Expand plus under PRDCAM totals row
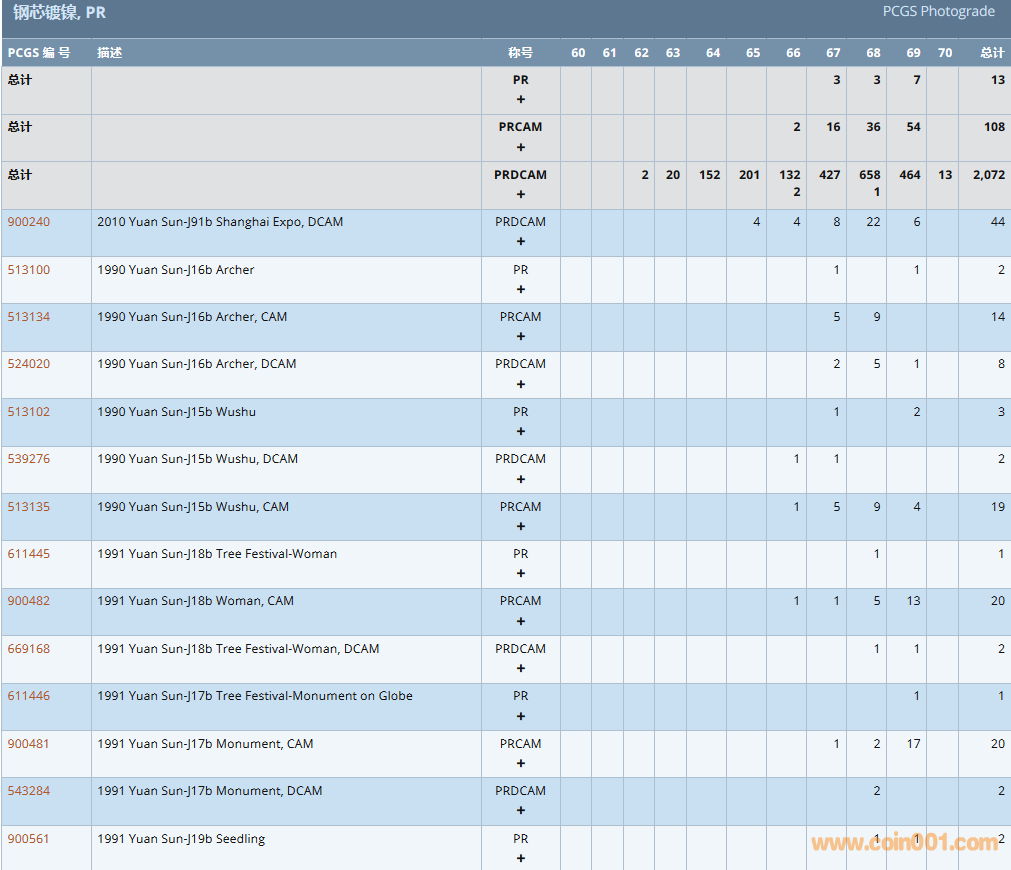Image resolution: width=1011 pixels, height=870 pixels. (520, 194)
